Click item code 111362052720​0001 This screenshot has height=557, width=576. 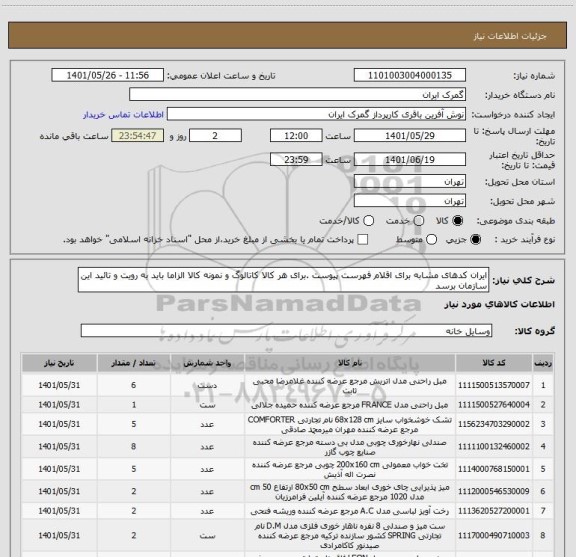[494, 511]
